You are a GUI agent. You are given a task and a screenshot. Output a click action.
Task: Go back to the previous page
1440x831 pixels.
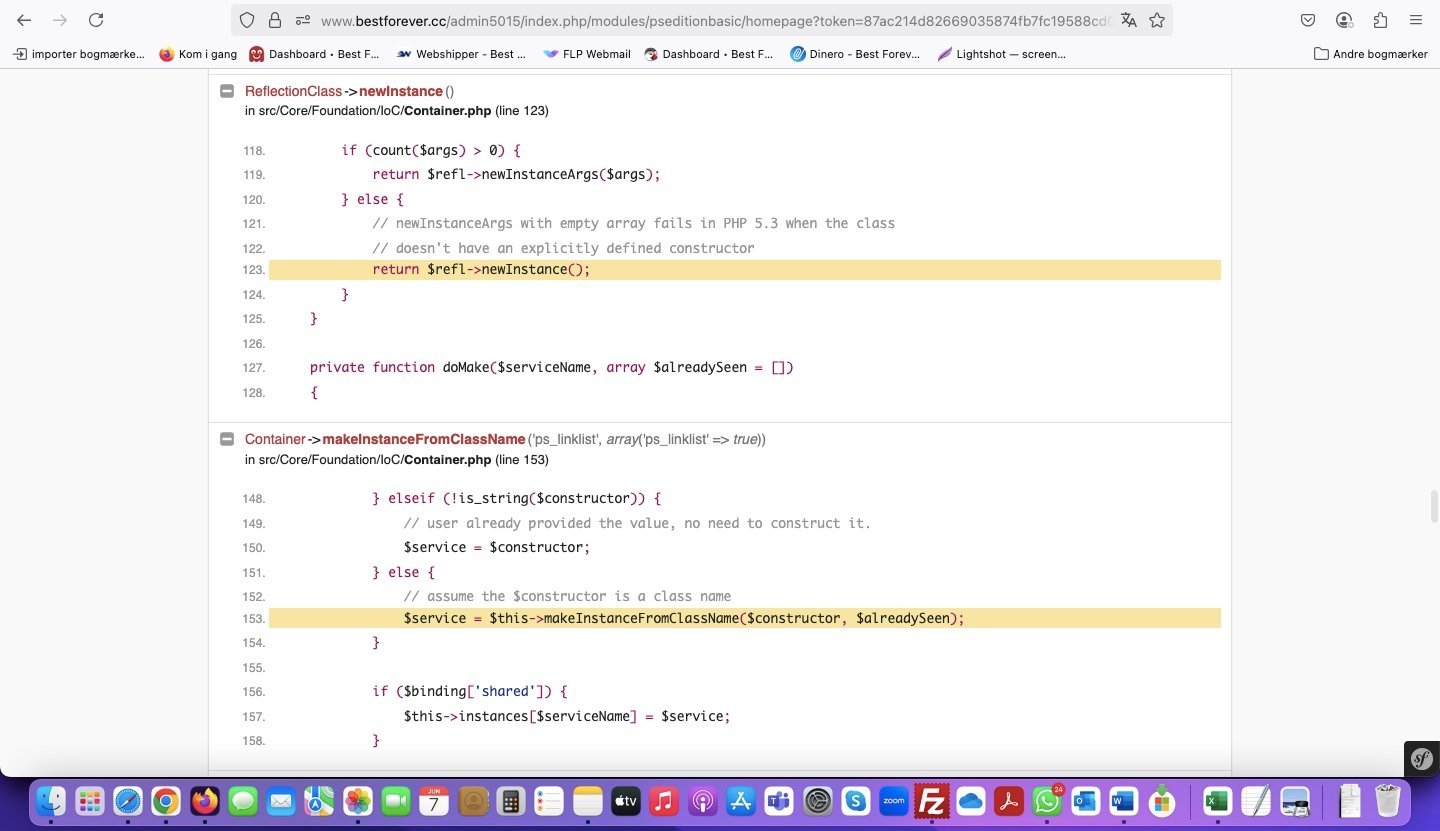point(24,20)
